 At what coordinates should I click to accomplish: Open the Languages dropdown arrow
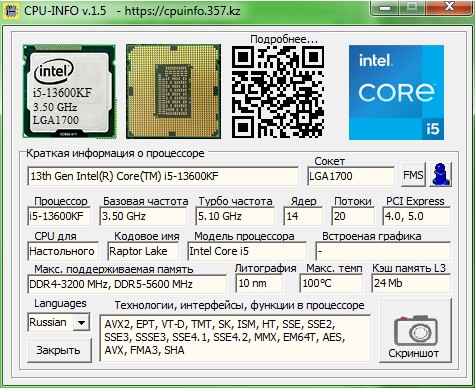tap(81, 322)
